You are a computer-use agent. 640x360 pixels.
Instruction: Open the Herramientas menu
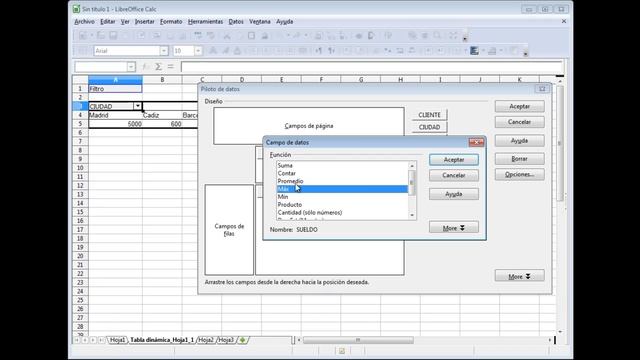click(x=205, y=21)
